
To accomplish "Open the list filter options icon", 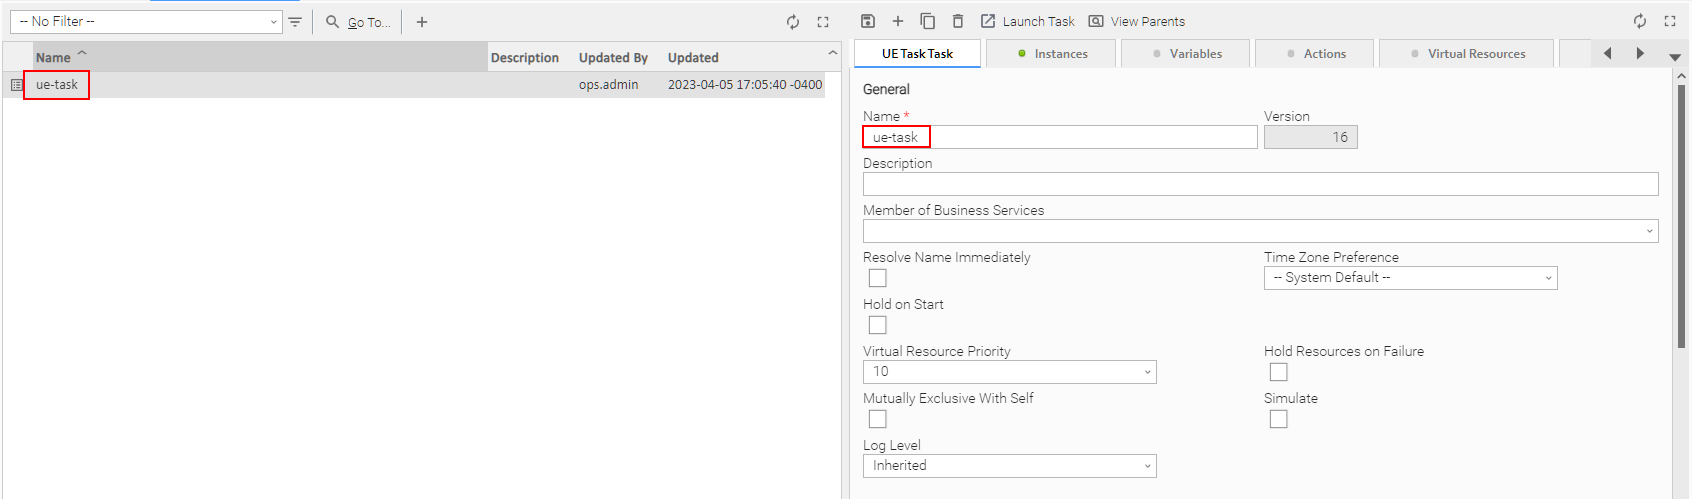I will pyautogui.click(x=295, y=22).
